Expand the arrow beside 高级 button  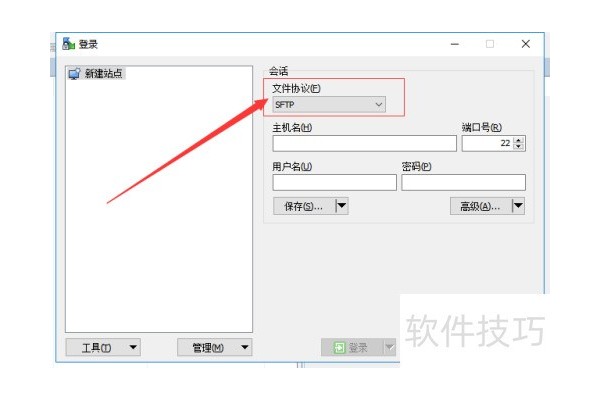518,206
